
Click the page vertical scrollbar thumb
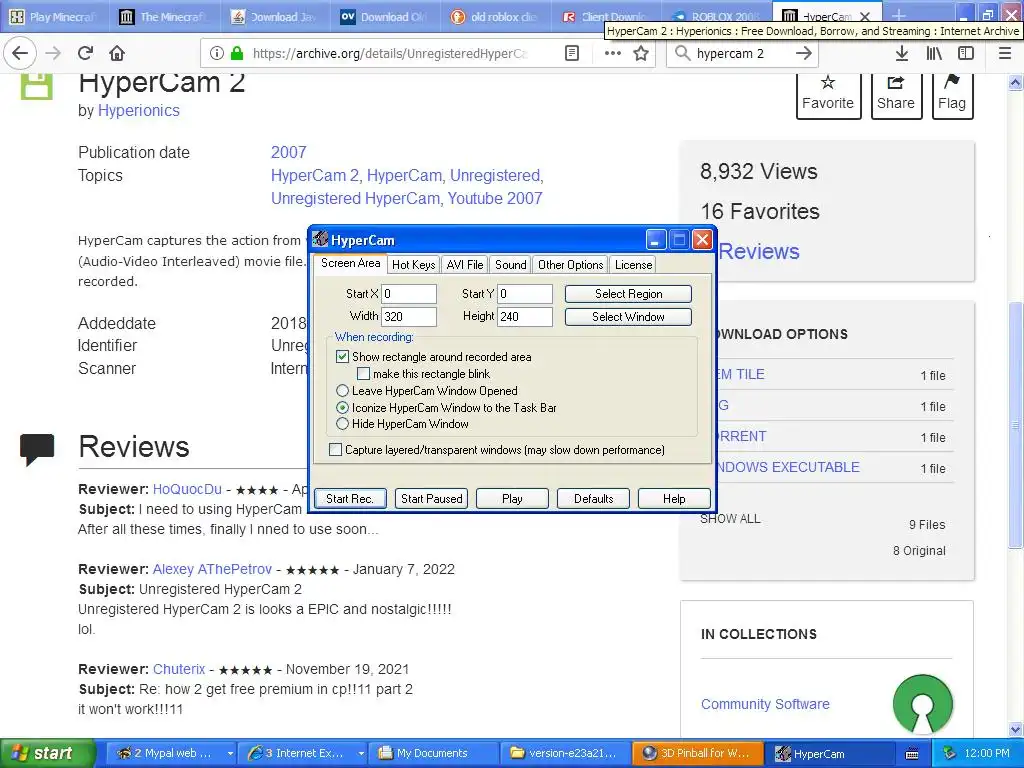pos(1016,424)
